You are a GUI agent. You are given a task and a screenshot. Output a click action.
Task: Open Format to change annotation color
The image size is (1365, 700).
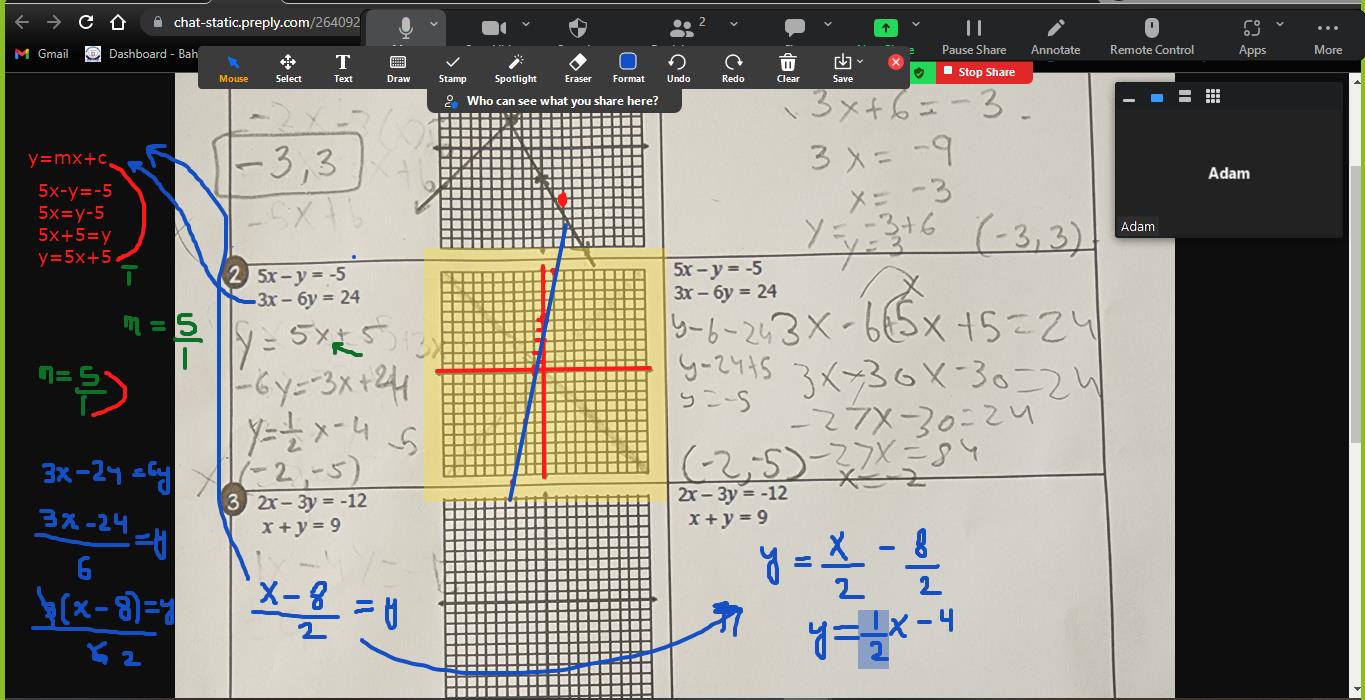[x=628, y=67]
